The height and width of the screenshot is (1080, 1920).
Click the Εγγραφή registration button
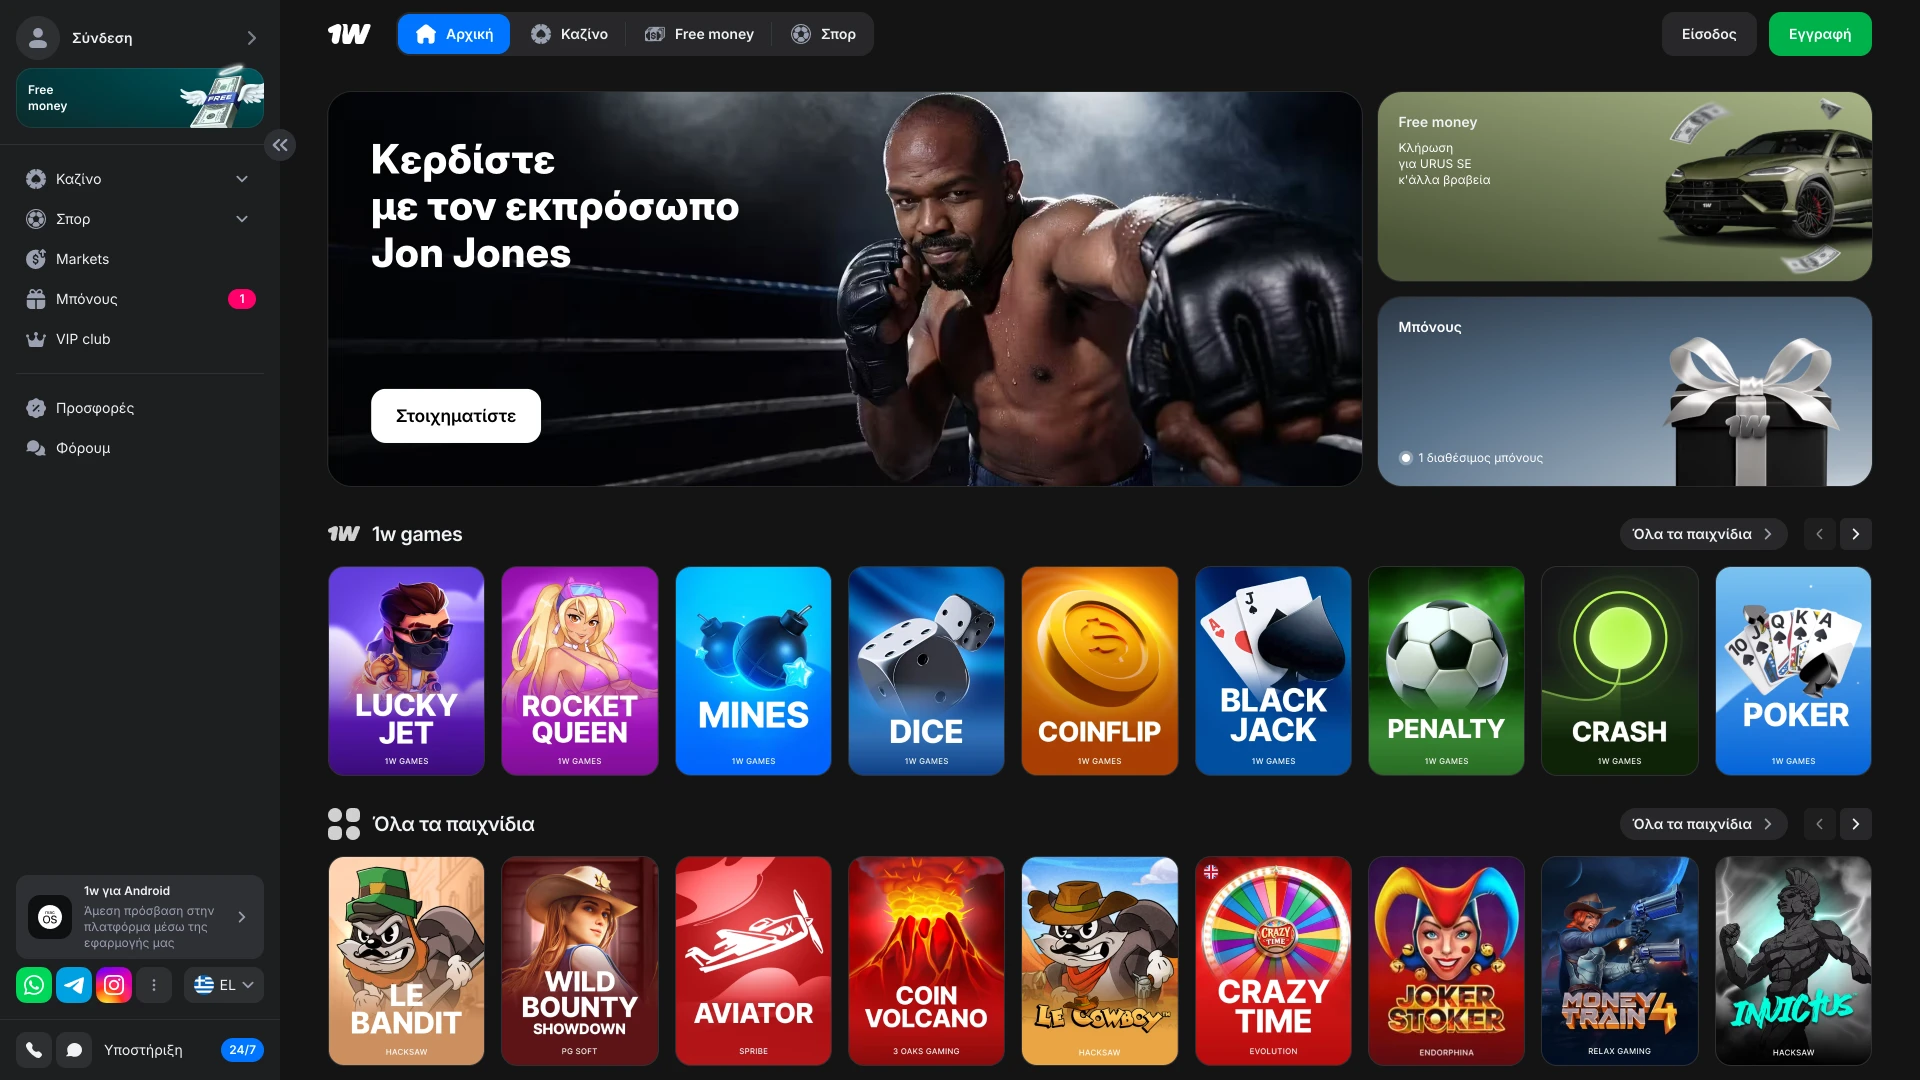1820,34
